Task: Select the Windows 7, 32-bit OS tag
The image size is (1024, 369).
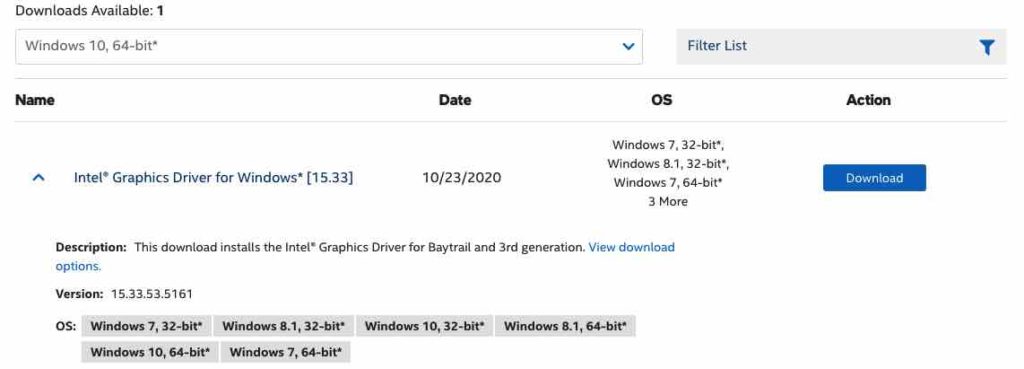Action: click(x=146, y=326)
